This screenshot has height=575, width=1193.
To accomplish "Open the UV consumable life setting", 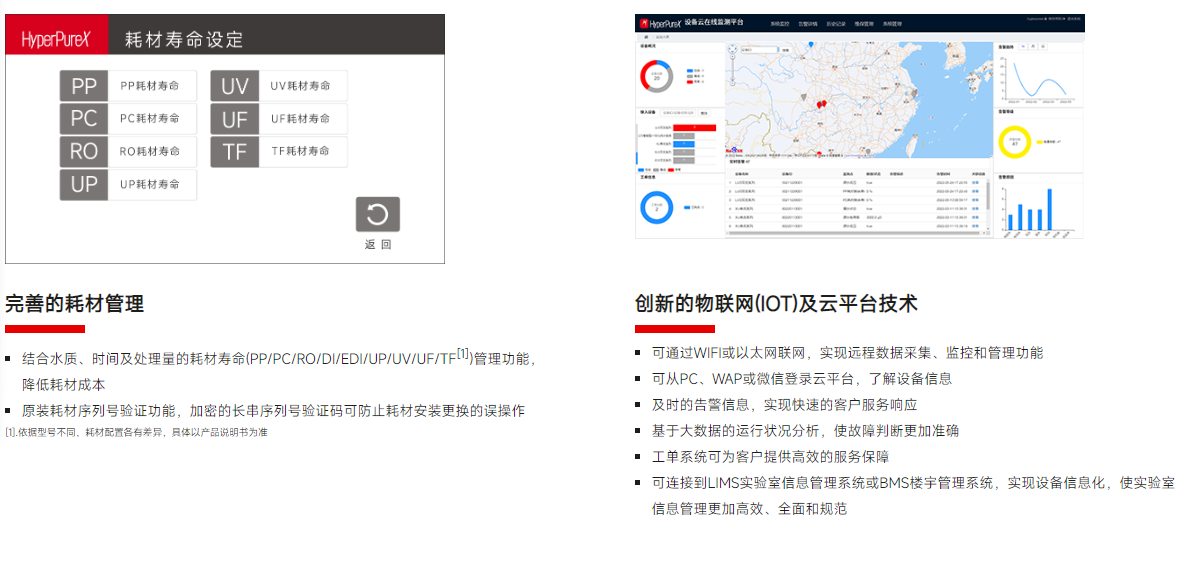I will pos(278,86).
